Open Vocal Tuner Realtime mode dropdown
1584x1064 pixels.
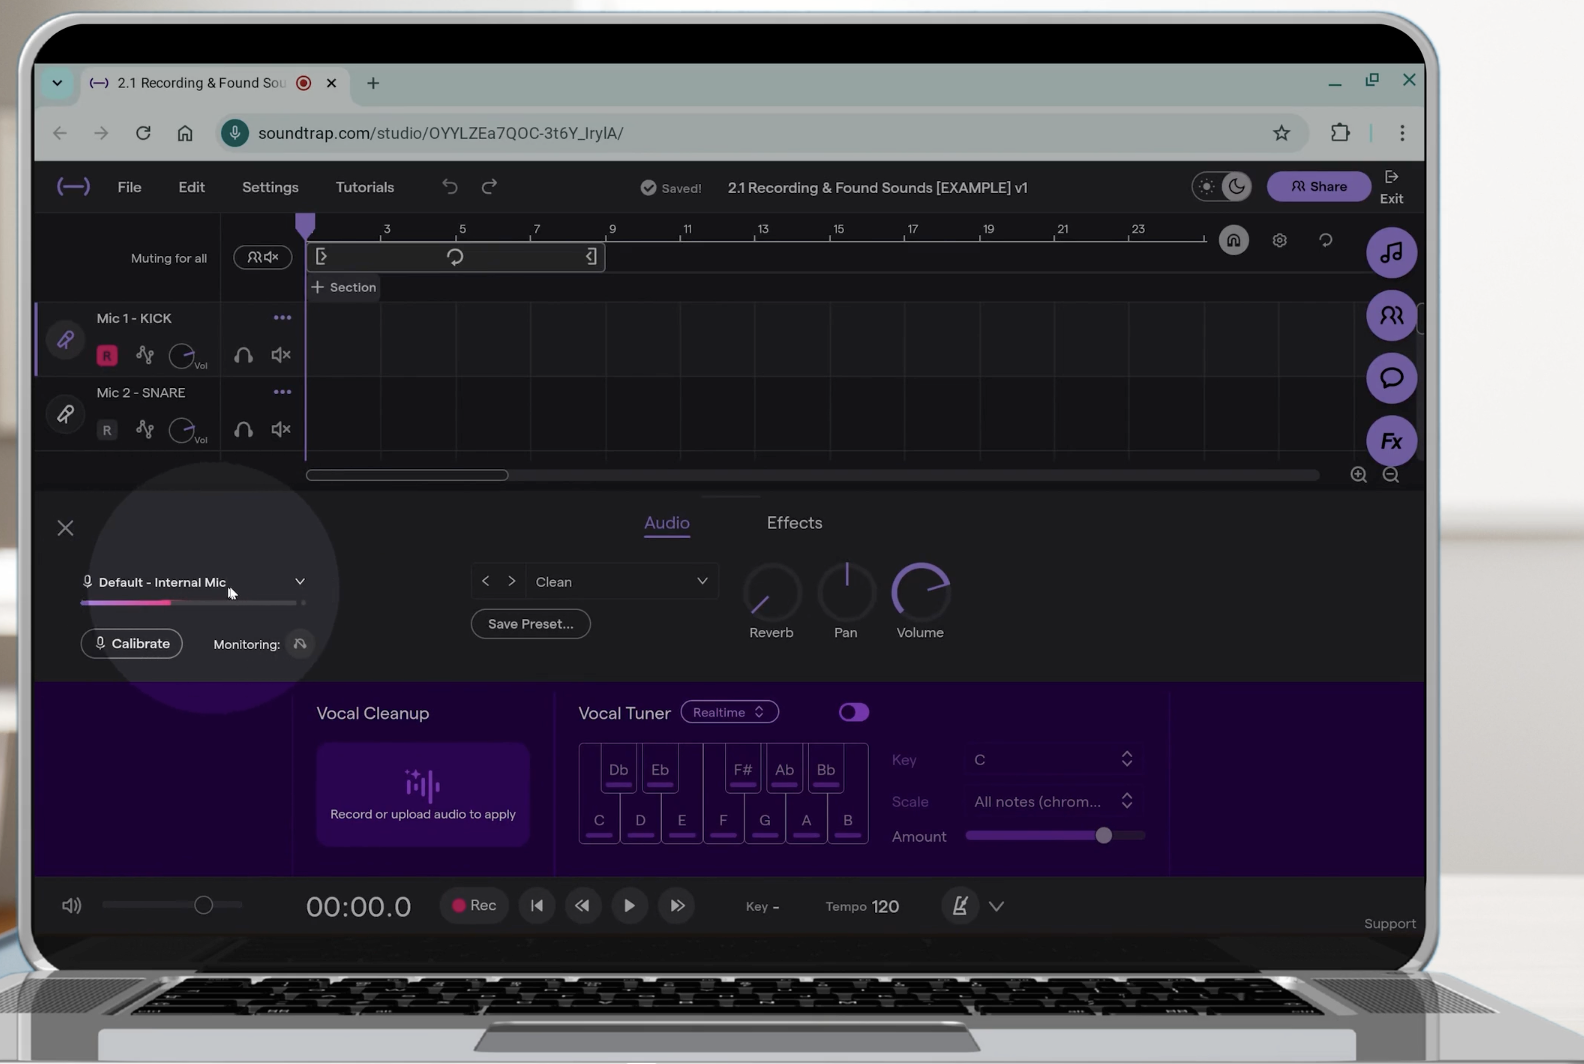(729, 713)
